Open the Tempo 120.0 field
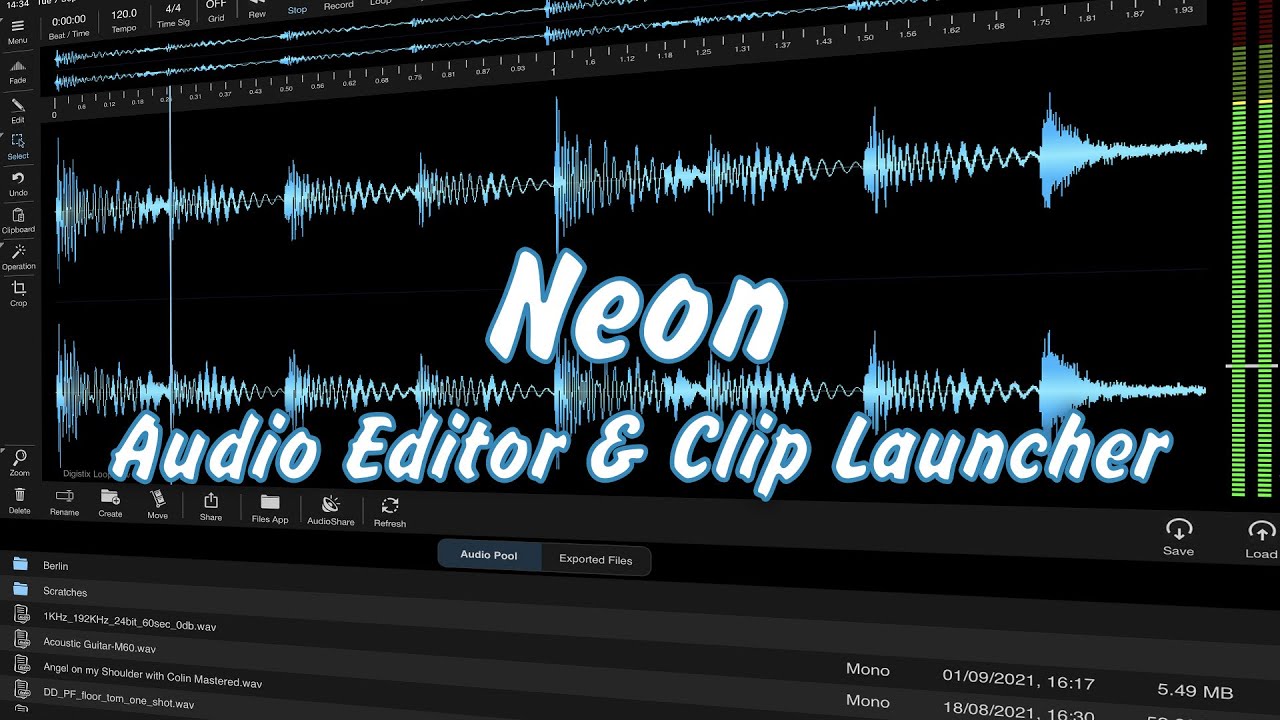 click(124, 20)
